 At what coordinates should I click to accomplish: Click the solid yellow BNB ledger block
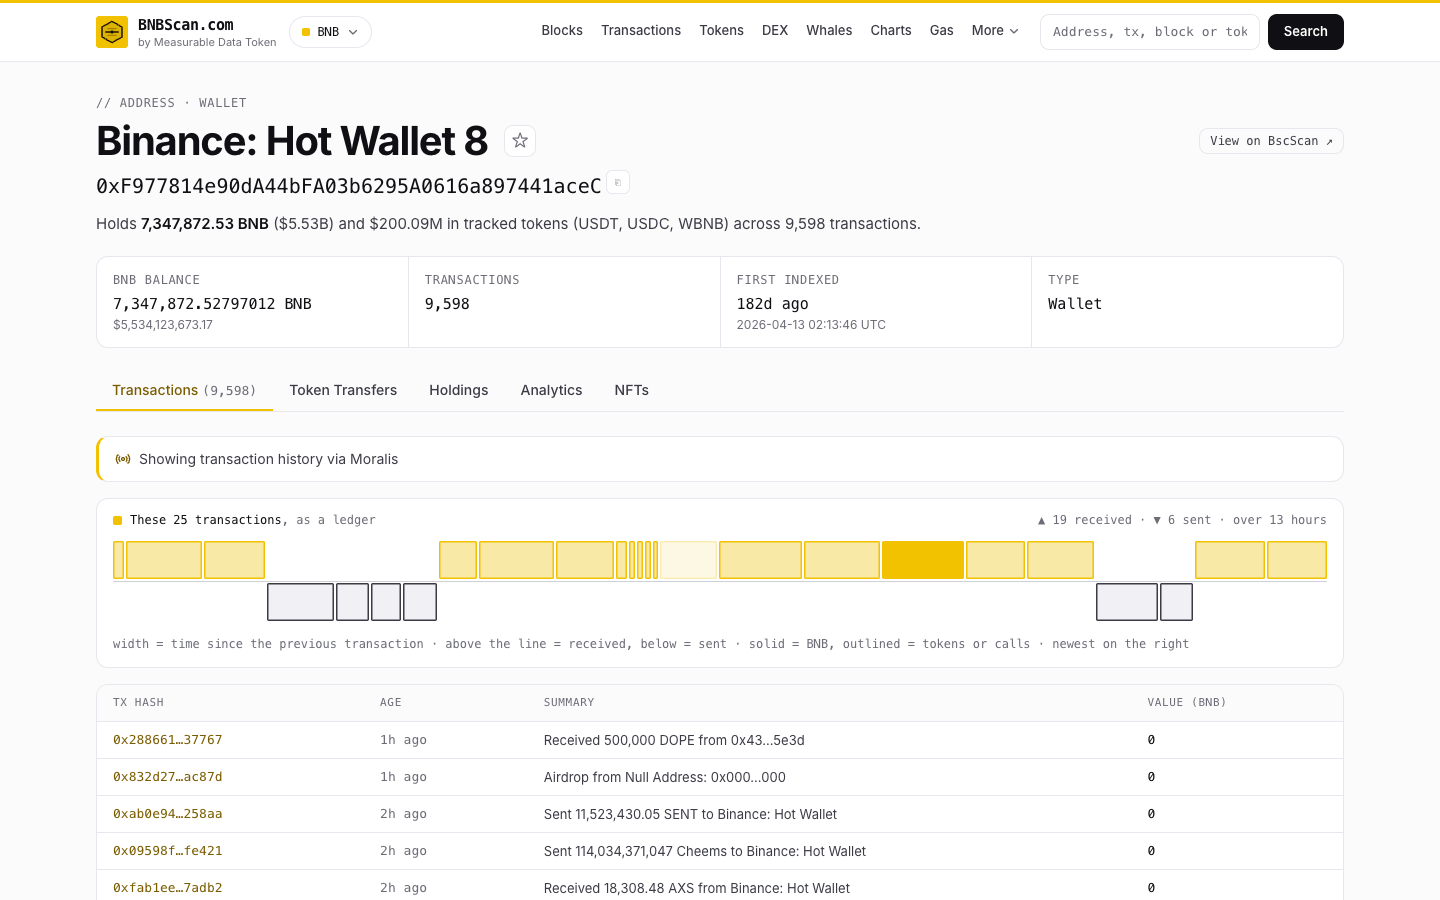(923, 560)
